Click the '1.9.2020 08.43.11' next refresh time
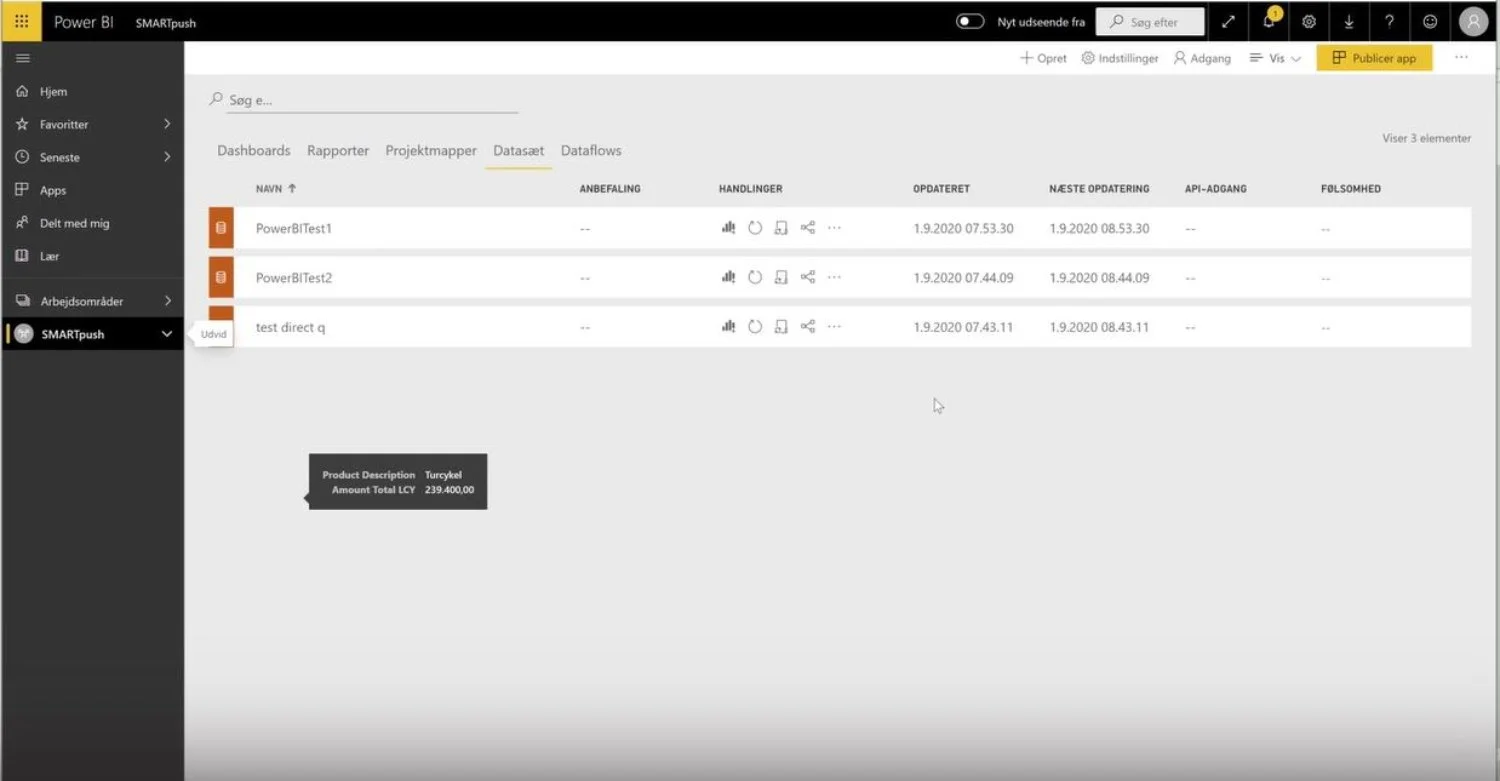Viewport: 1500px width, 781px height. [x=1099, y=327]
